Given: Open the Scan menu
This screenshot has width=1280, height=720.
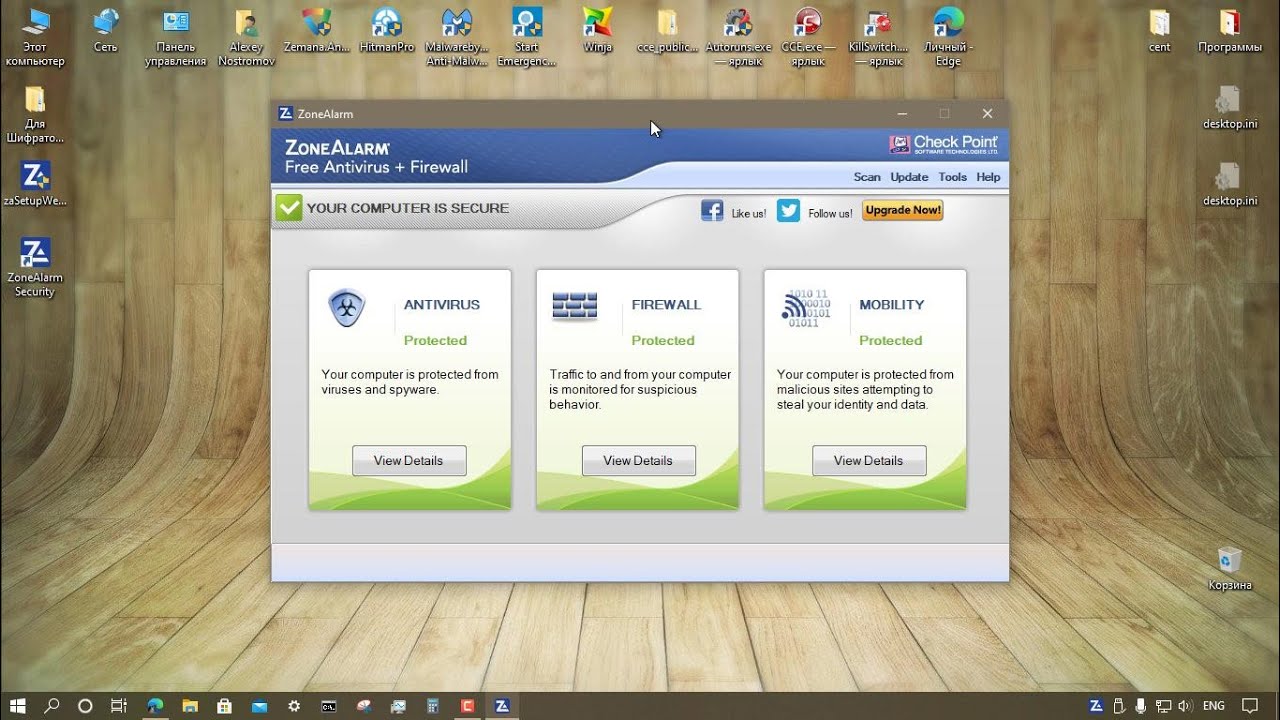Looking at the screenshot, I should (x=867, y=177).
